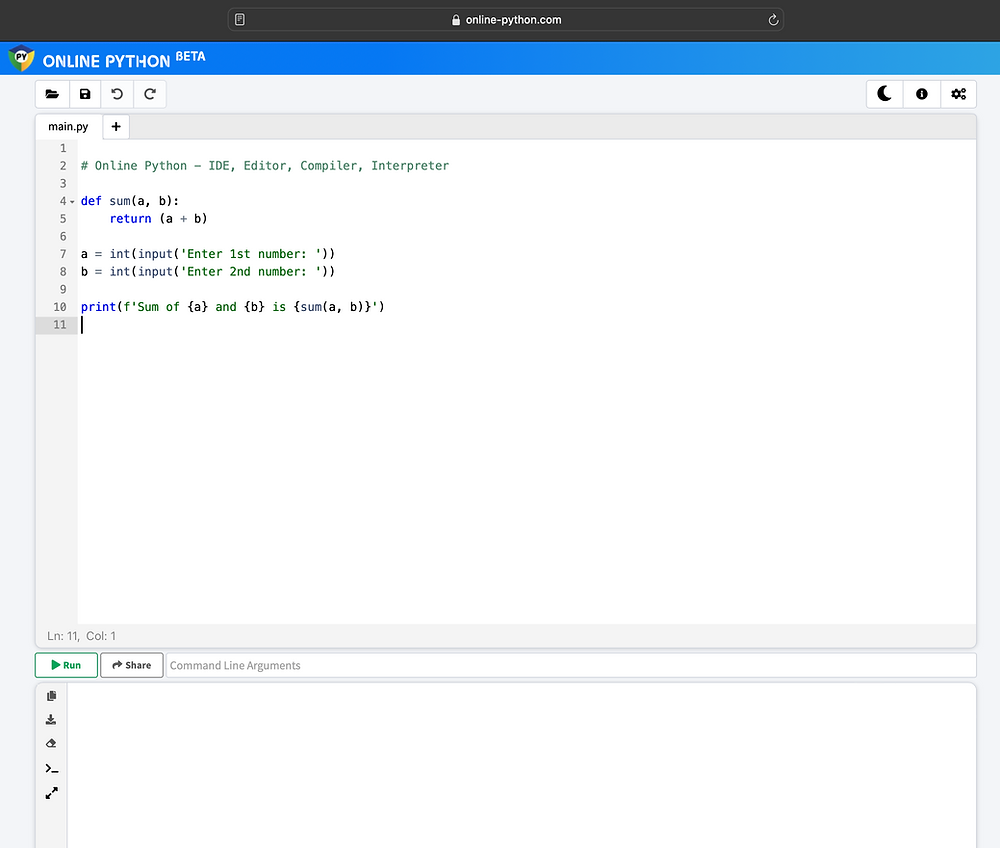Collapse the def sum fold arrow on line 4

[72, 201]
